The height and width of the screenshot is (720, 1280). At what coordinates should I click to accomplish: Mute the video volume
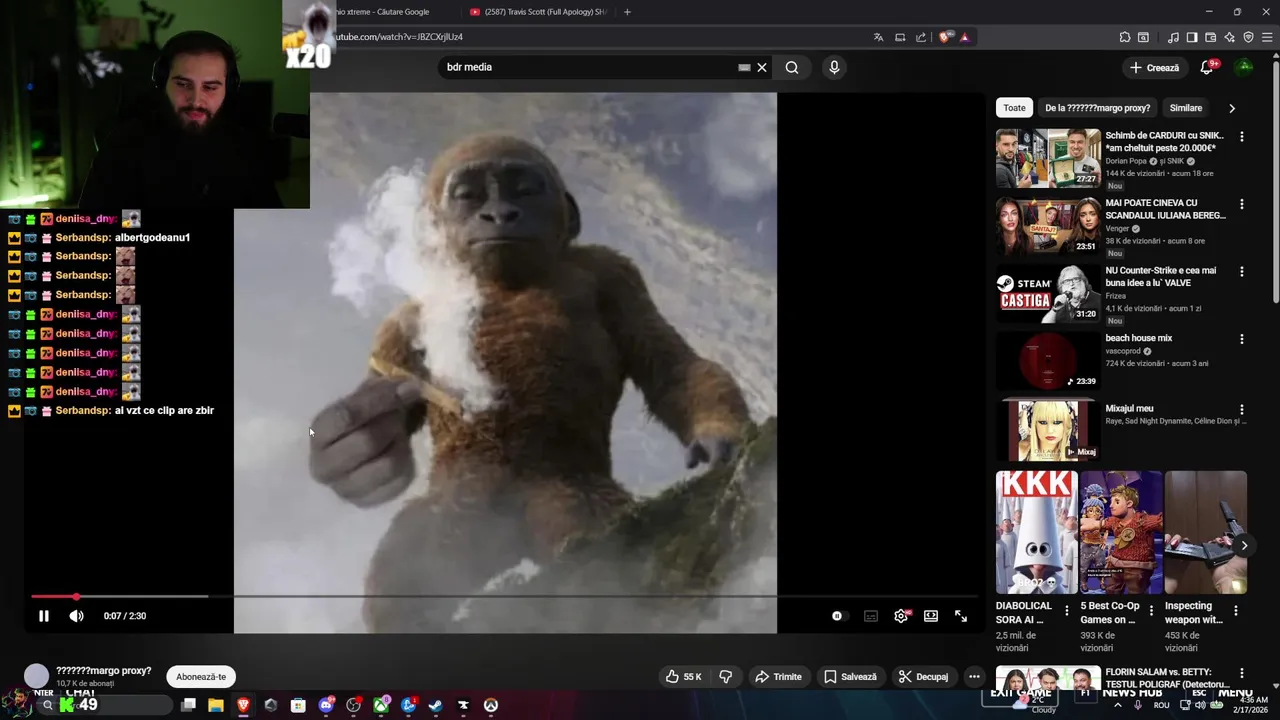click(76, 616)
